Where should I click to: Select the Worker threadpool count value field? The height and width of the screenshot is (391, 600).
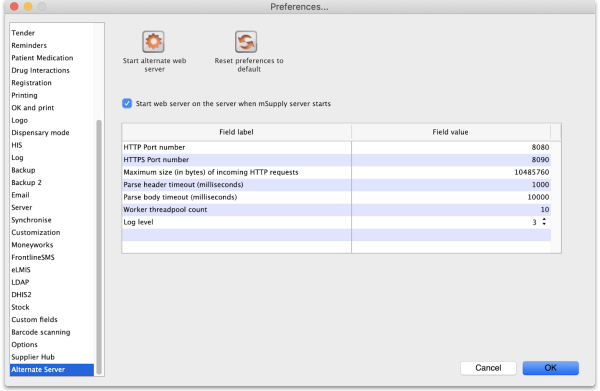click(x=451, y=210)
